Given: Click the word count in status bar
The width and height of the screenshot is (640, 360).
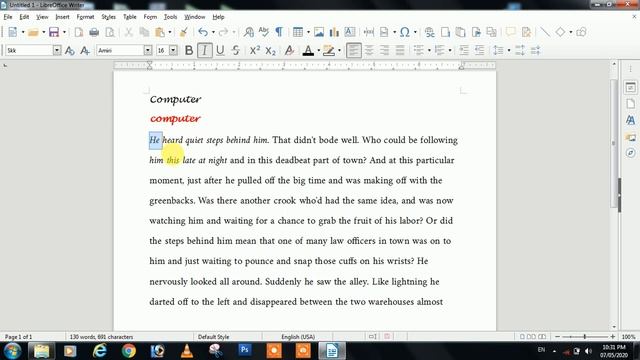Looking at the screenshot, I should [x=101, y=337].
